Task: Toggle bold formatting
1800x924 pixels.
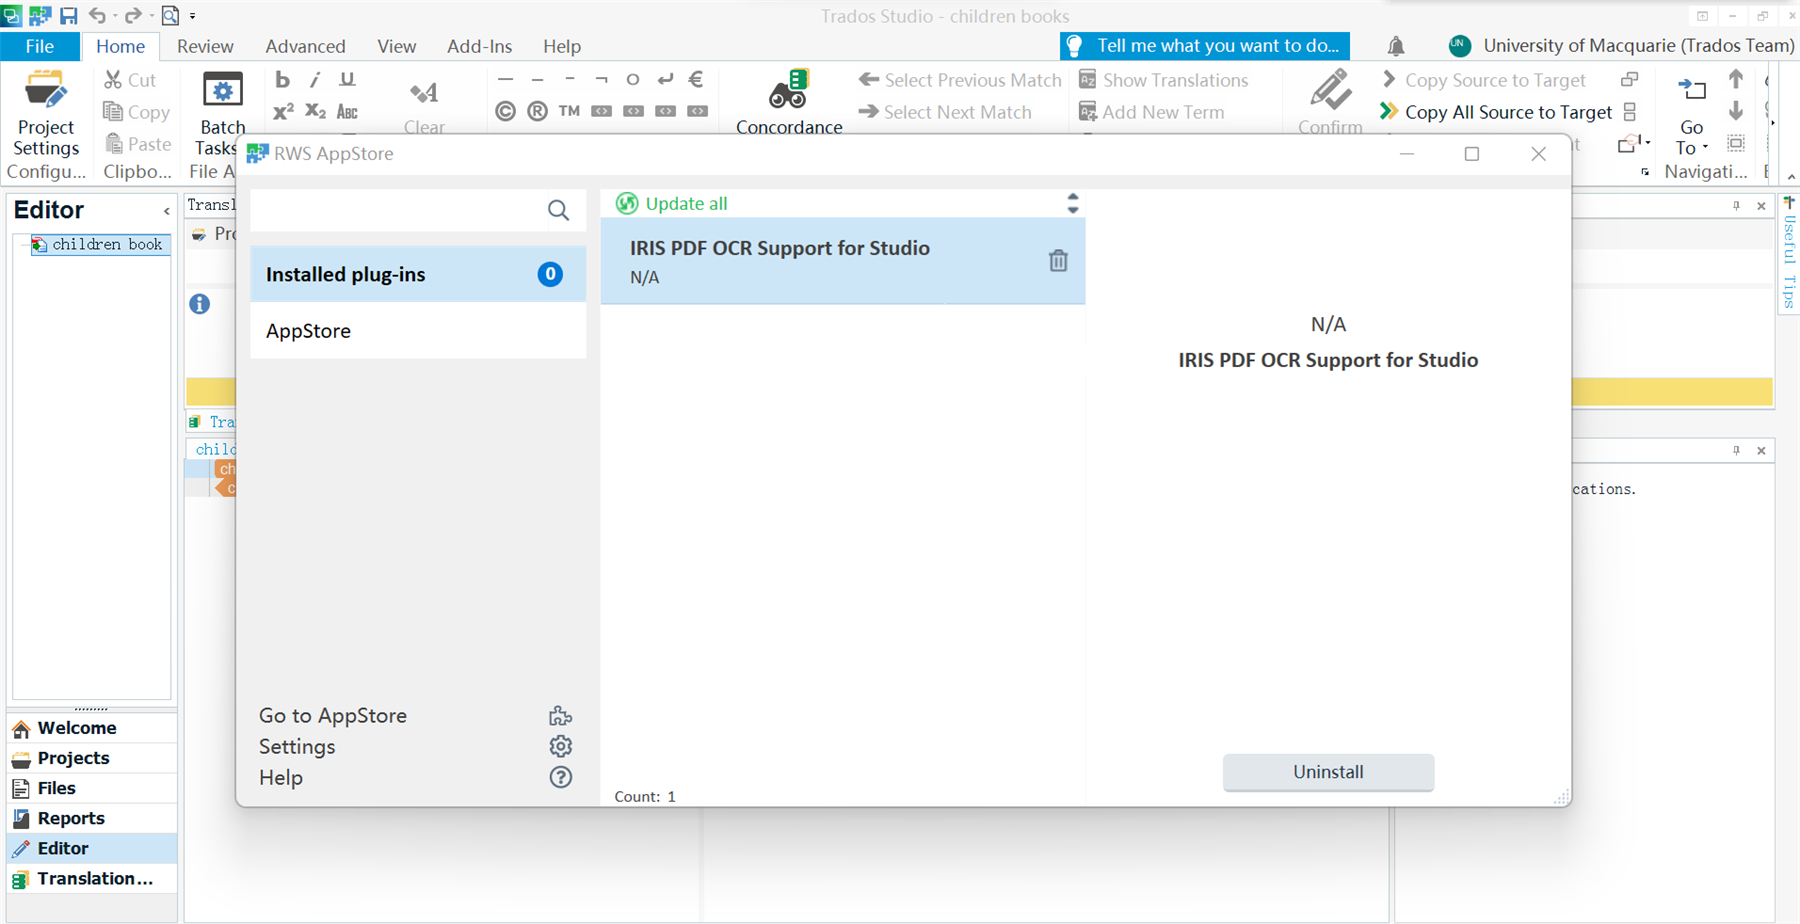Action: (282, 80)
